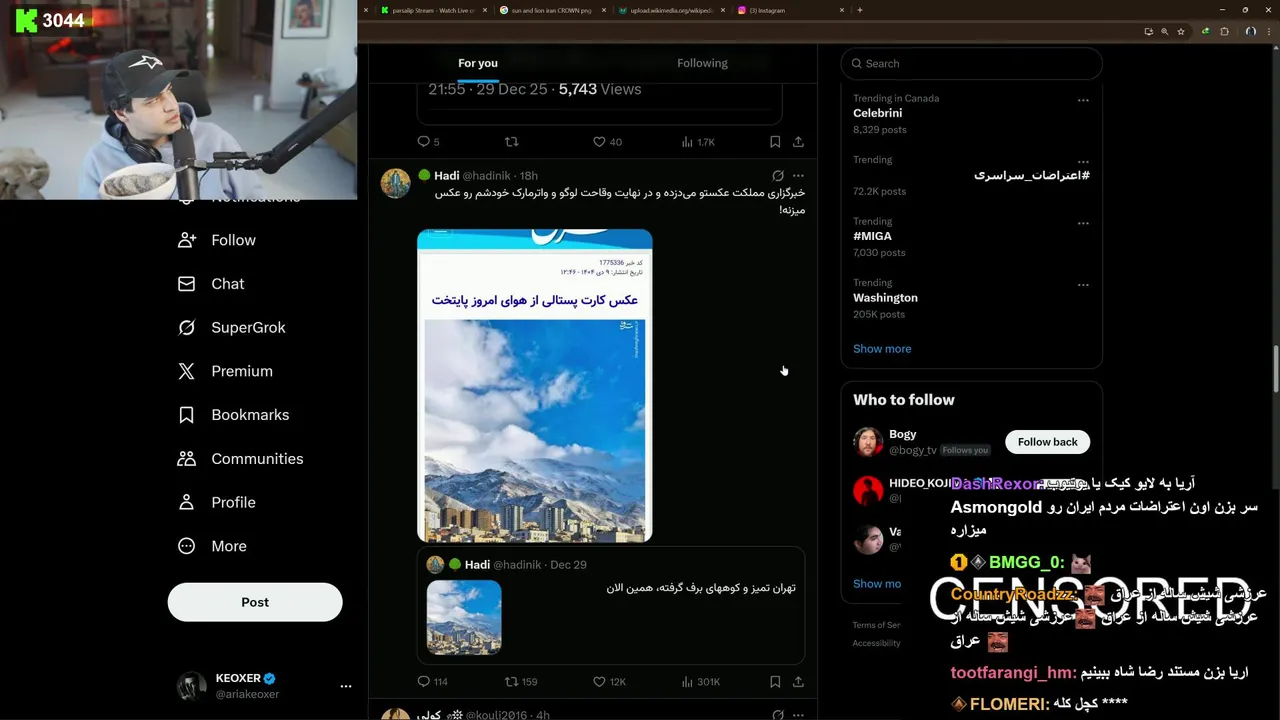Open more options for #اعتراضات_سراسری trend
This screenshot has width=1280, height=720.
[x=1083, y=161]
